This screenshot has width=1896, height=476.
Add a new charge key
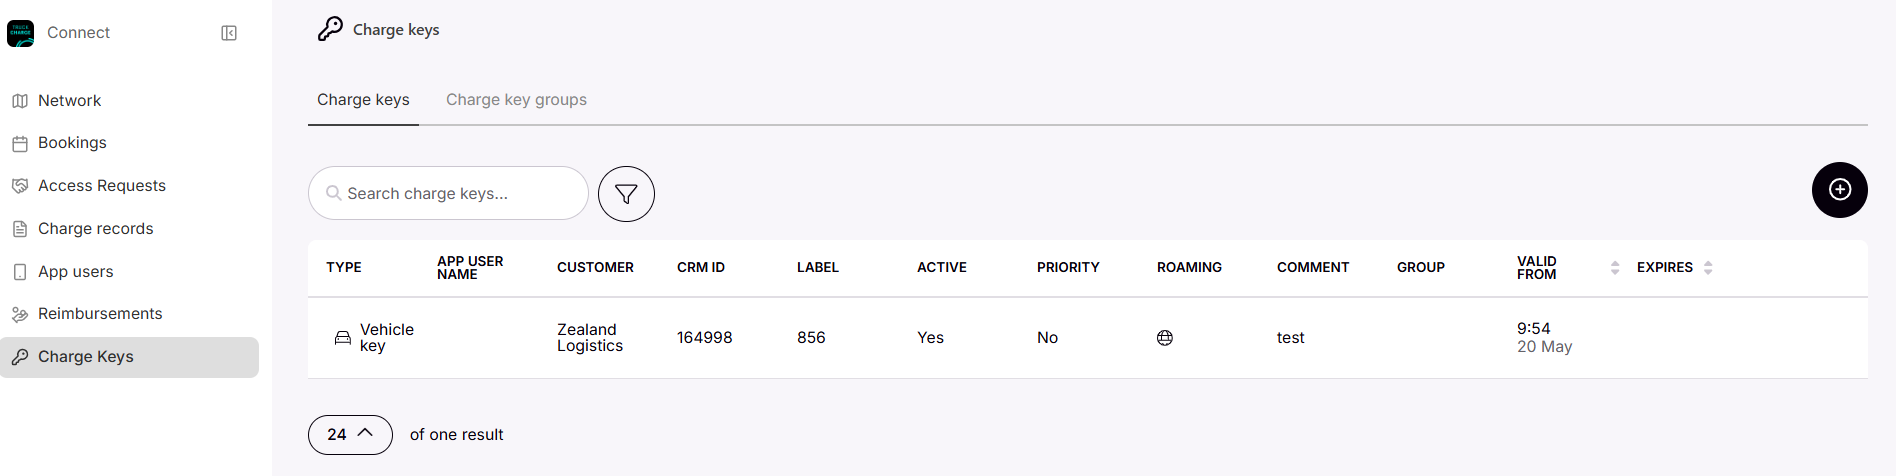click(1839, 190)
